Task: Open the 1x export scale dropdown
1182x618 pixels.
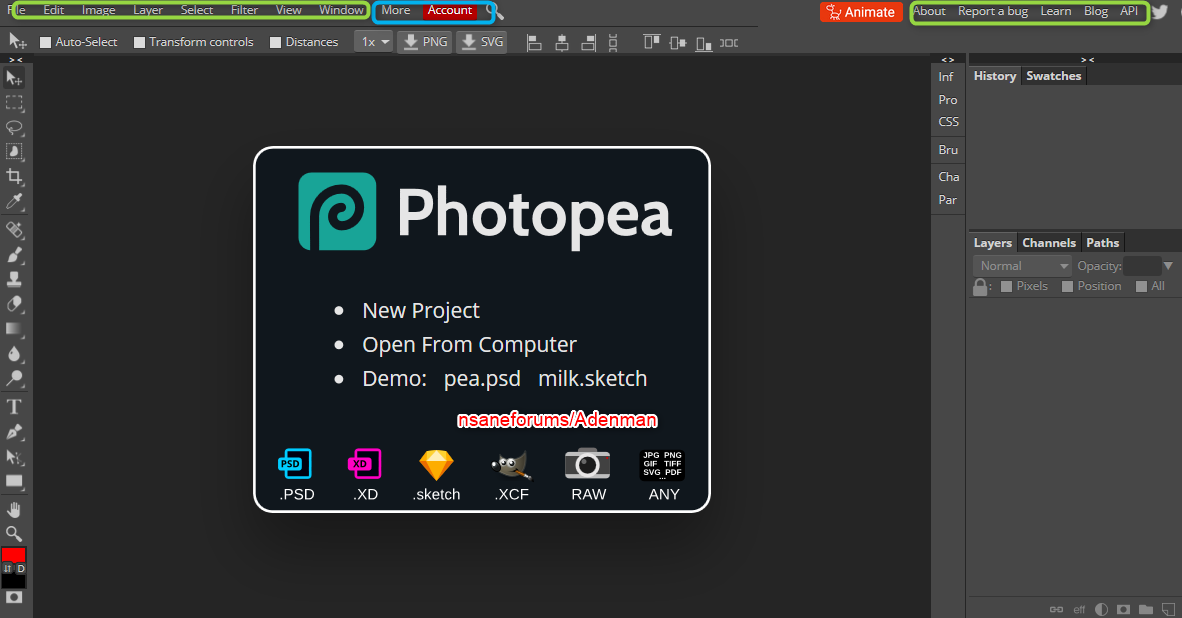Action: (x=374, y=41)
